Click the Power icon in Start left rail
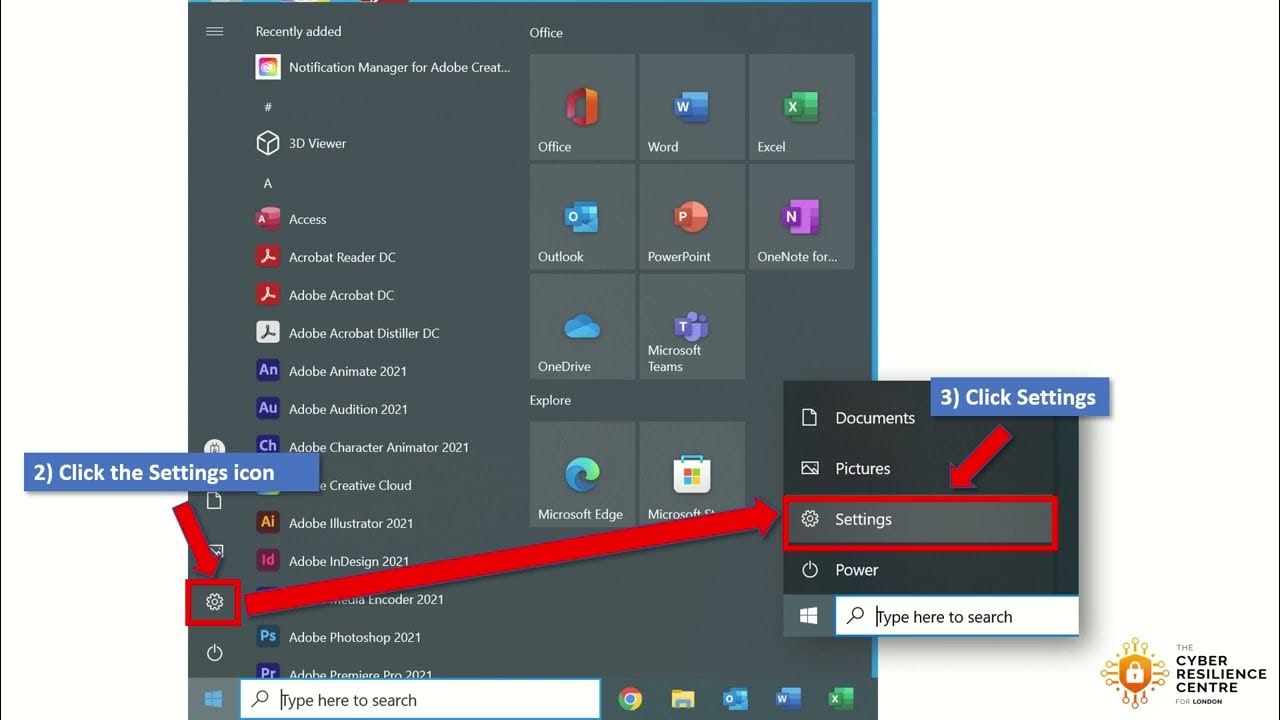The height and width of the screenshot is (720, 1280). pos(214,653)
